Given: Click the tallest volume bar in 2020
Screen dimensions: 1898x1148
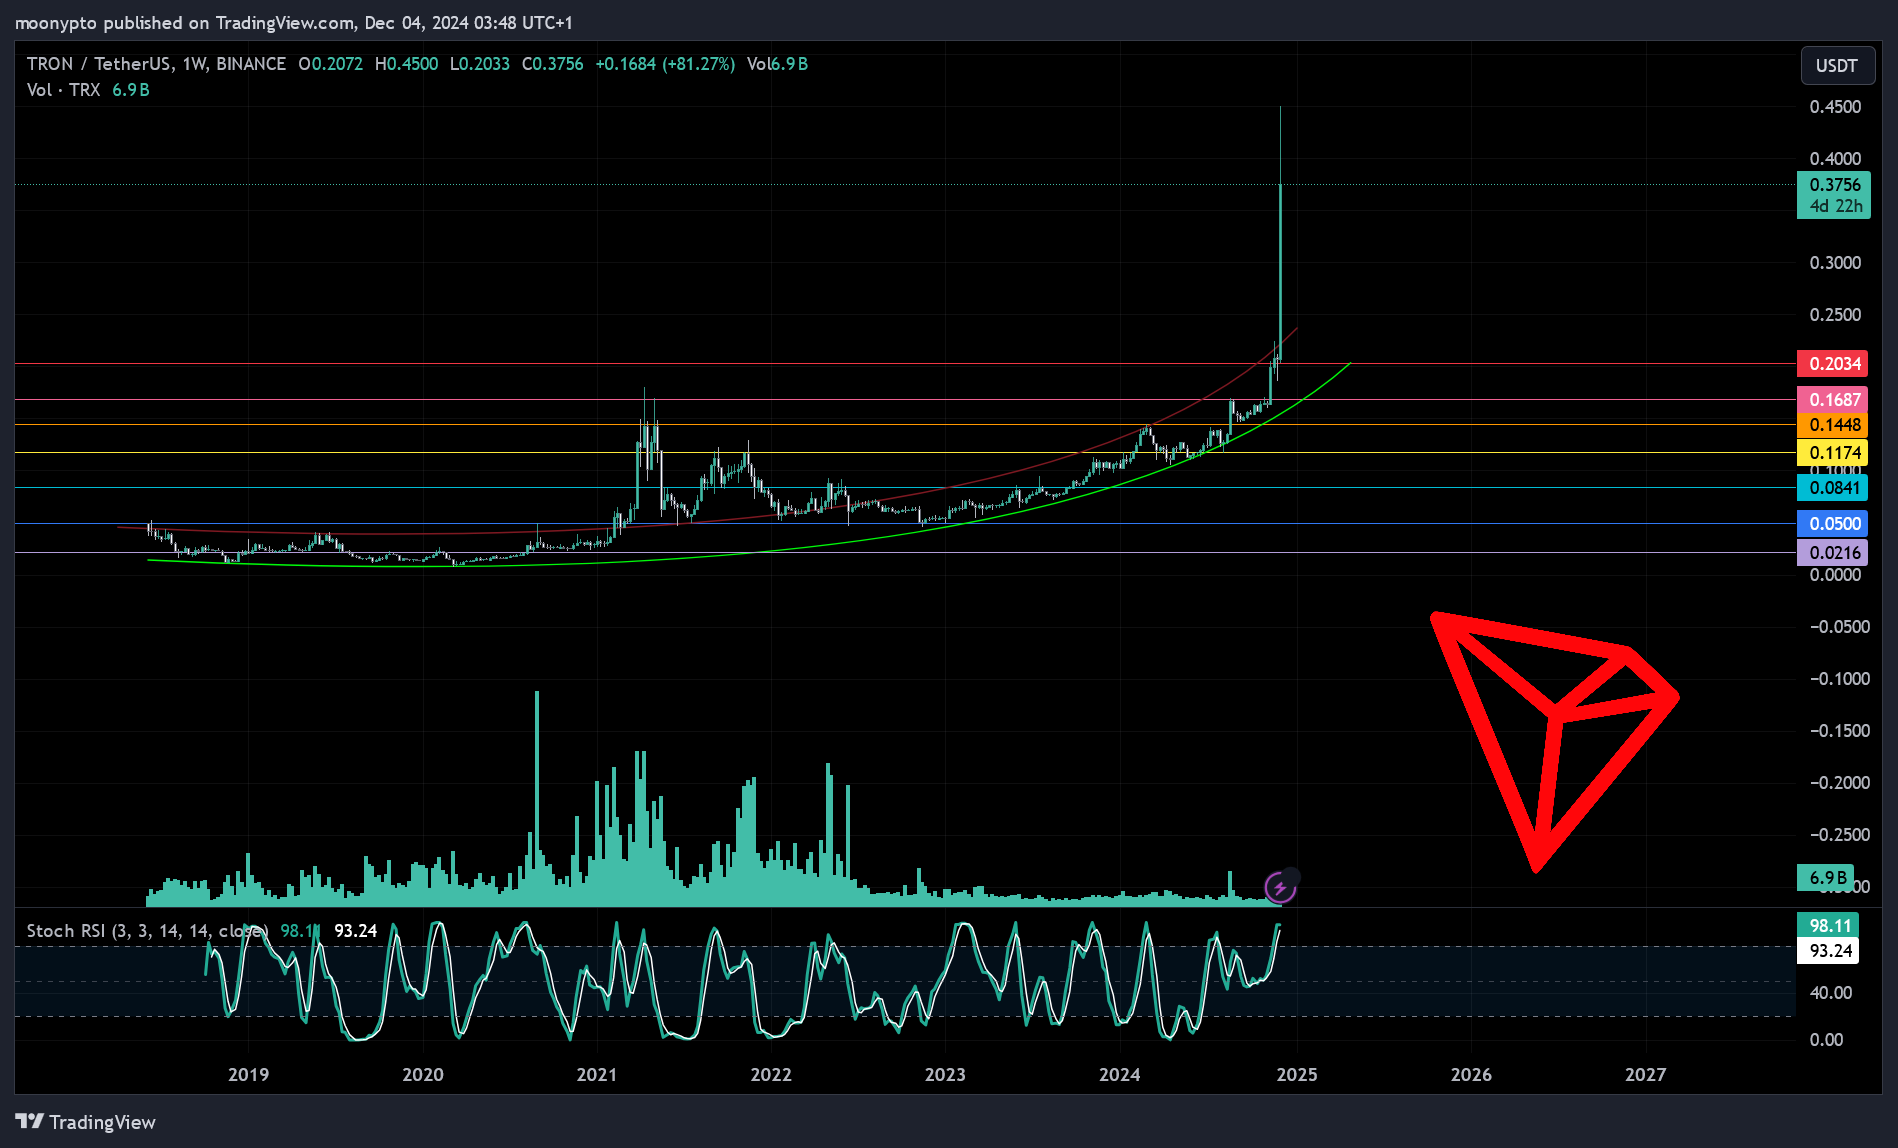Looking at the screenshot, I should point(537,798).
